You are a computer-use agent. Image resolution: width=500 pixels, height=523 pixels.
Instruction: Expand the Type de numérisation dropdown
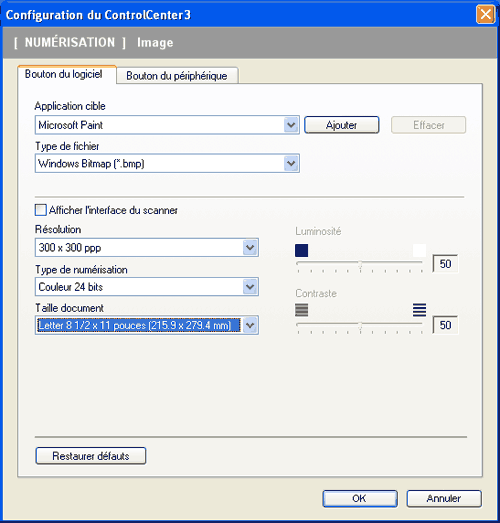tap(250, 287)
